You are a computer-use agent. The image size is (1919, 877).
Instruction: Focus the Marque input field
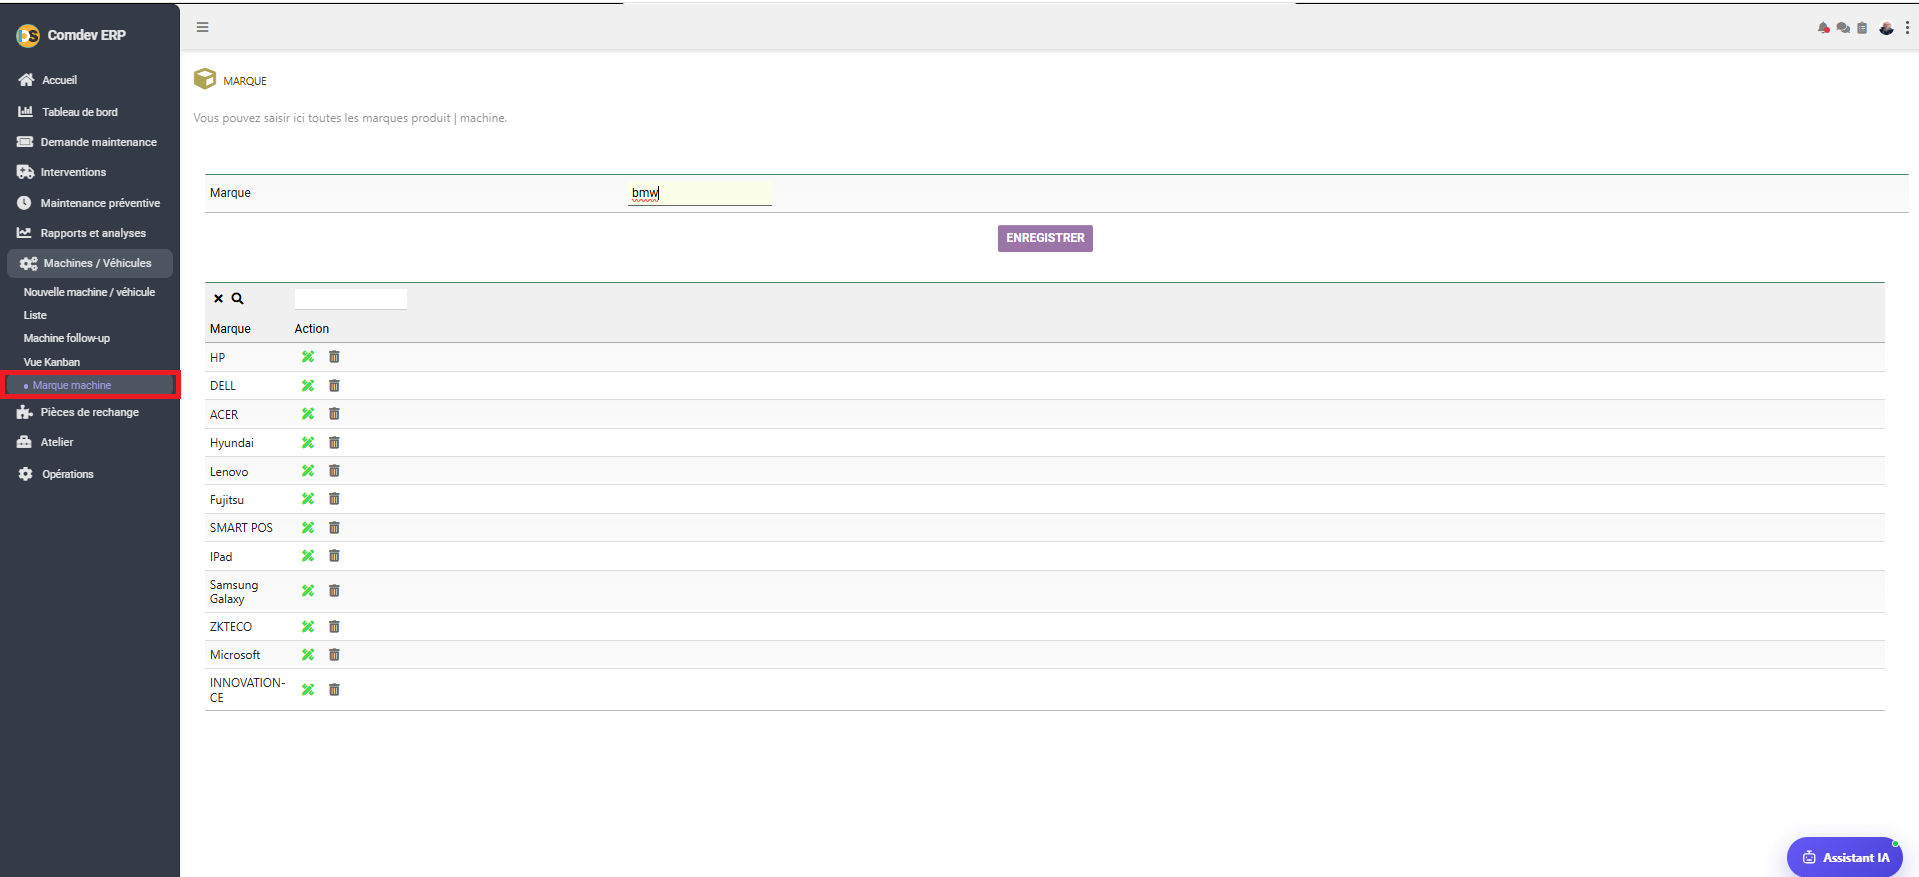700,193
